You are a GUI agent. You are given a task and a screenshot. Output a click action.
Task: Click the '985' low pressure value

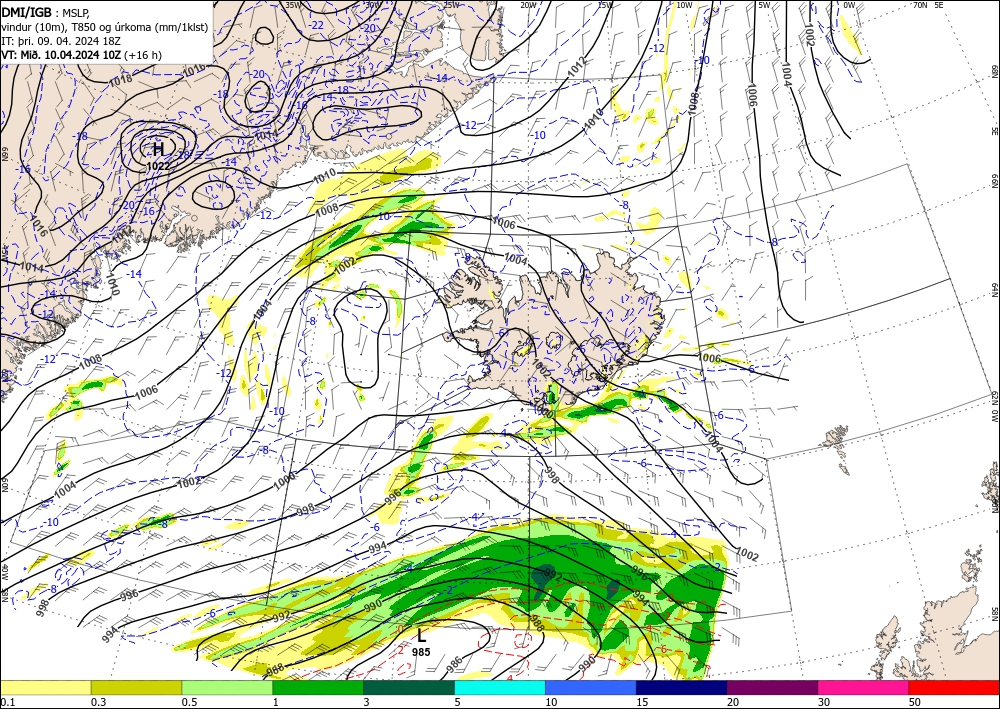pos(421,652)
